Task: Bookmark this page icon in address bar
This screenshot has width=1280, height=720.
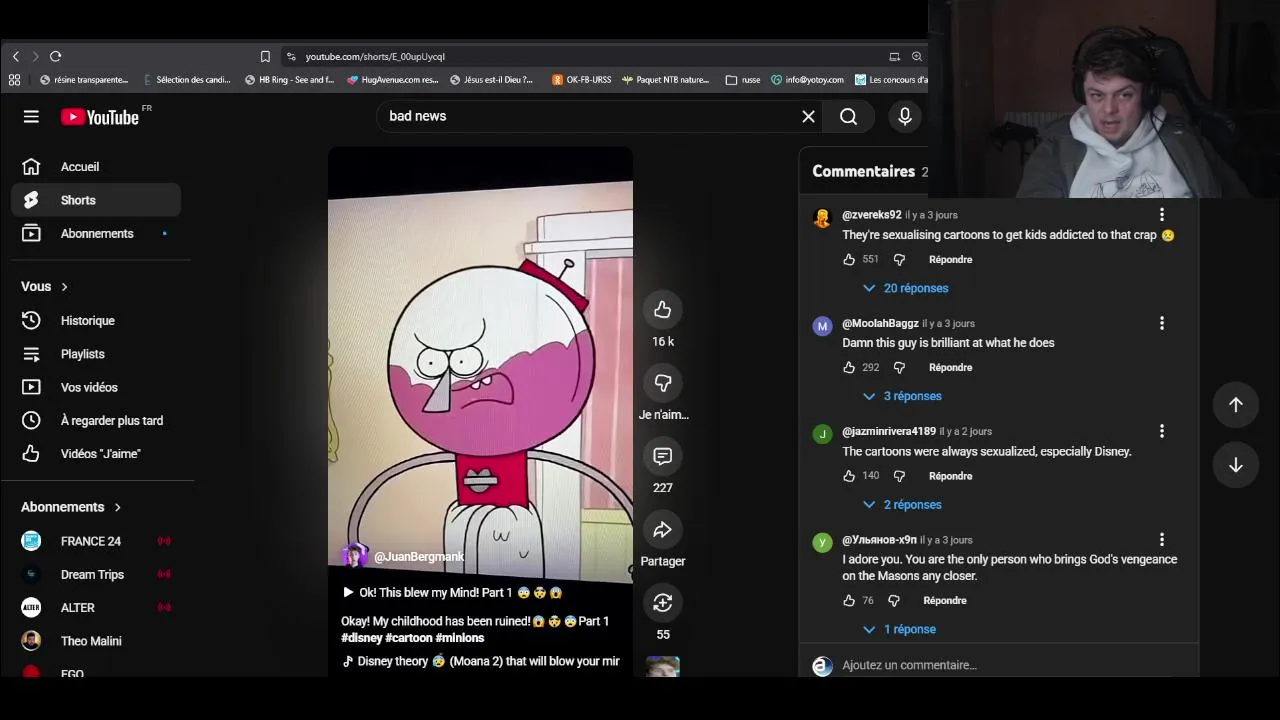Action: click(x=265, y=57)
